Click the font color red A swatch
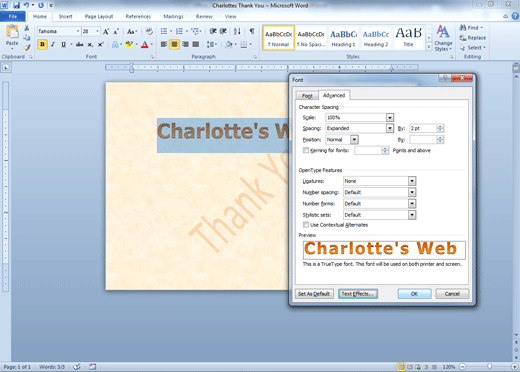 (x=145, y=44)
